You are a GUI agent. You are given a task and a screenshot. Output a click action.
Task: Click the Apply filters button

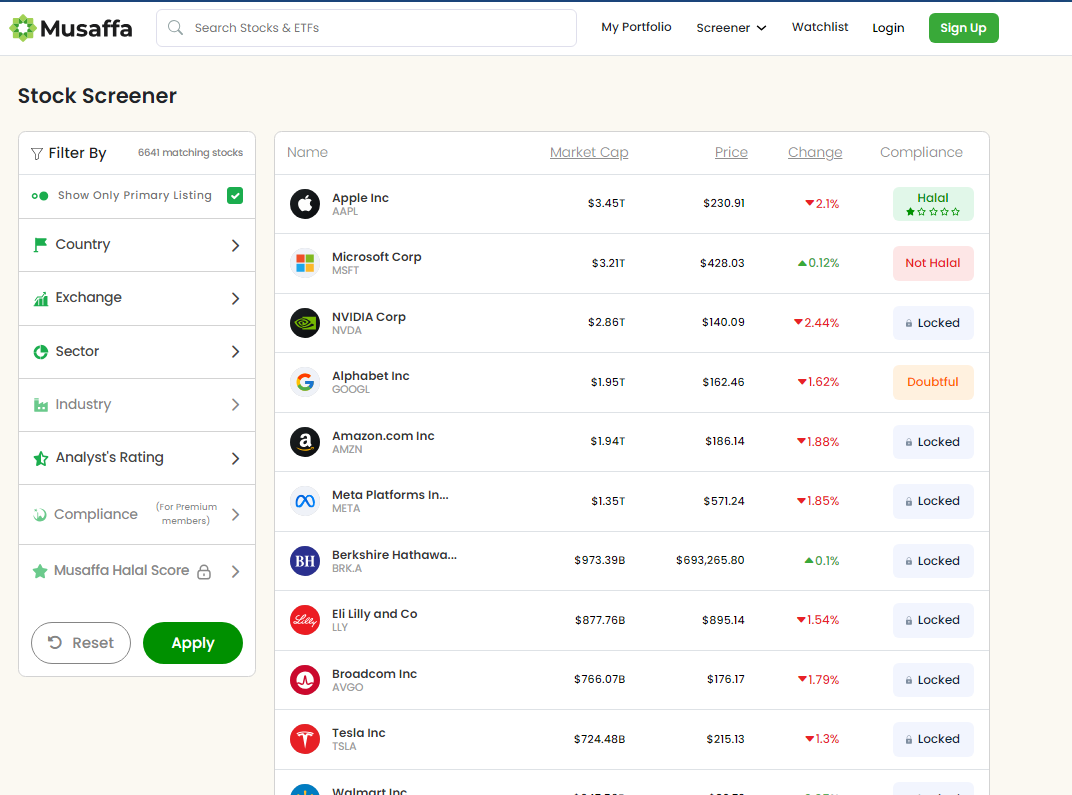193,643
